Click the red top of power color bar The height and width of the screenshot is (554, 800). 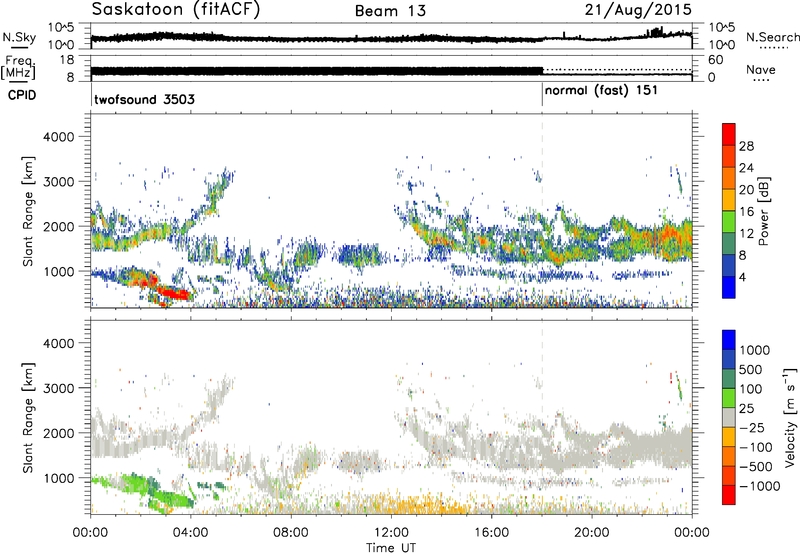(729, 134)
